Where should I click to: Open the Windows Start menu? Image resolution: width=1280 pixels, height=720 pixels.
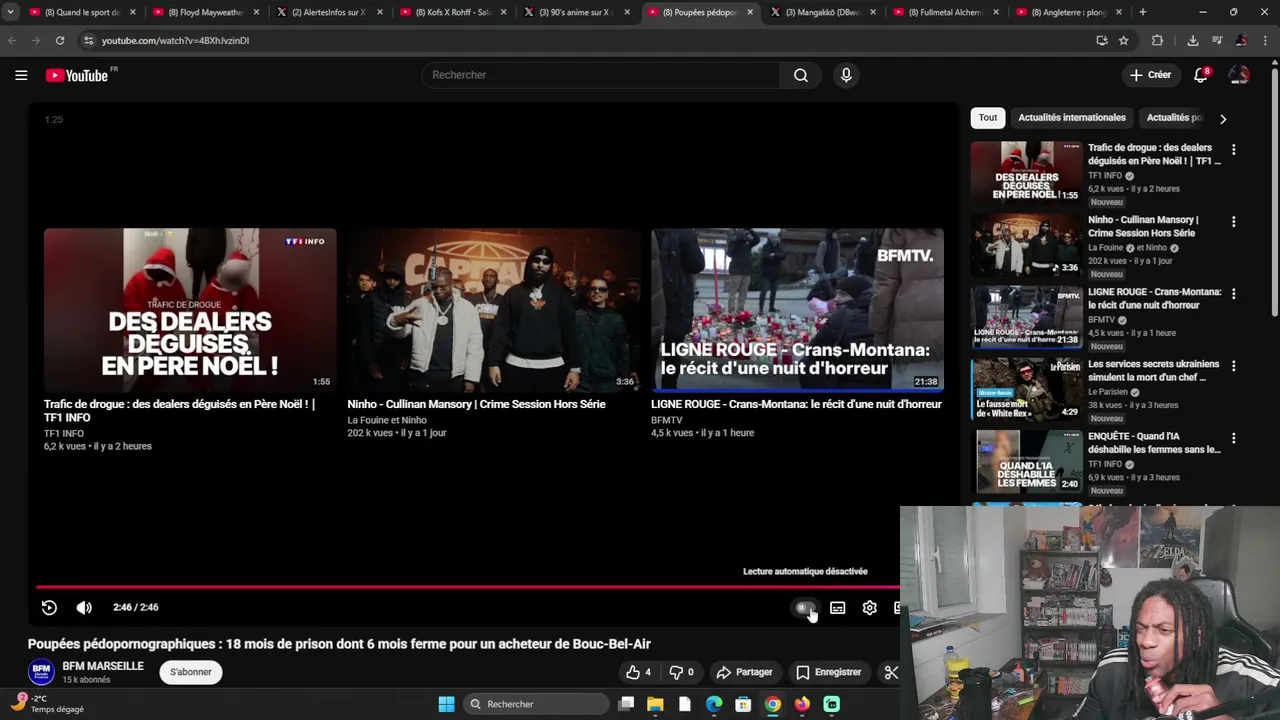[447, 704]
